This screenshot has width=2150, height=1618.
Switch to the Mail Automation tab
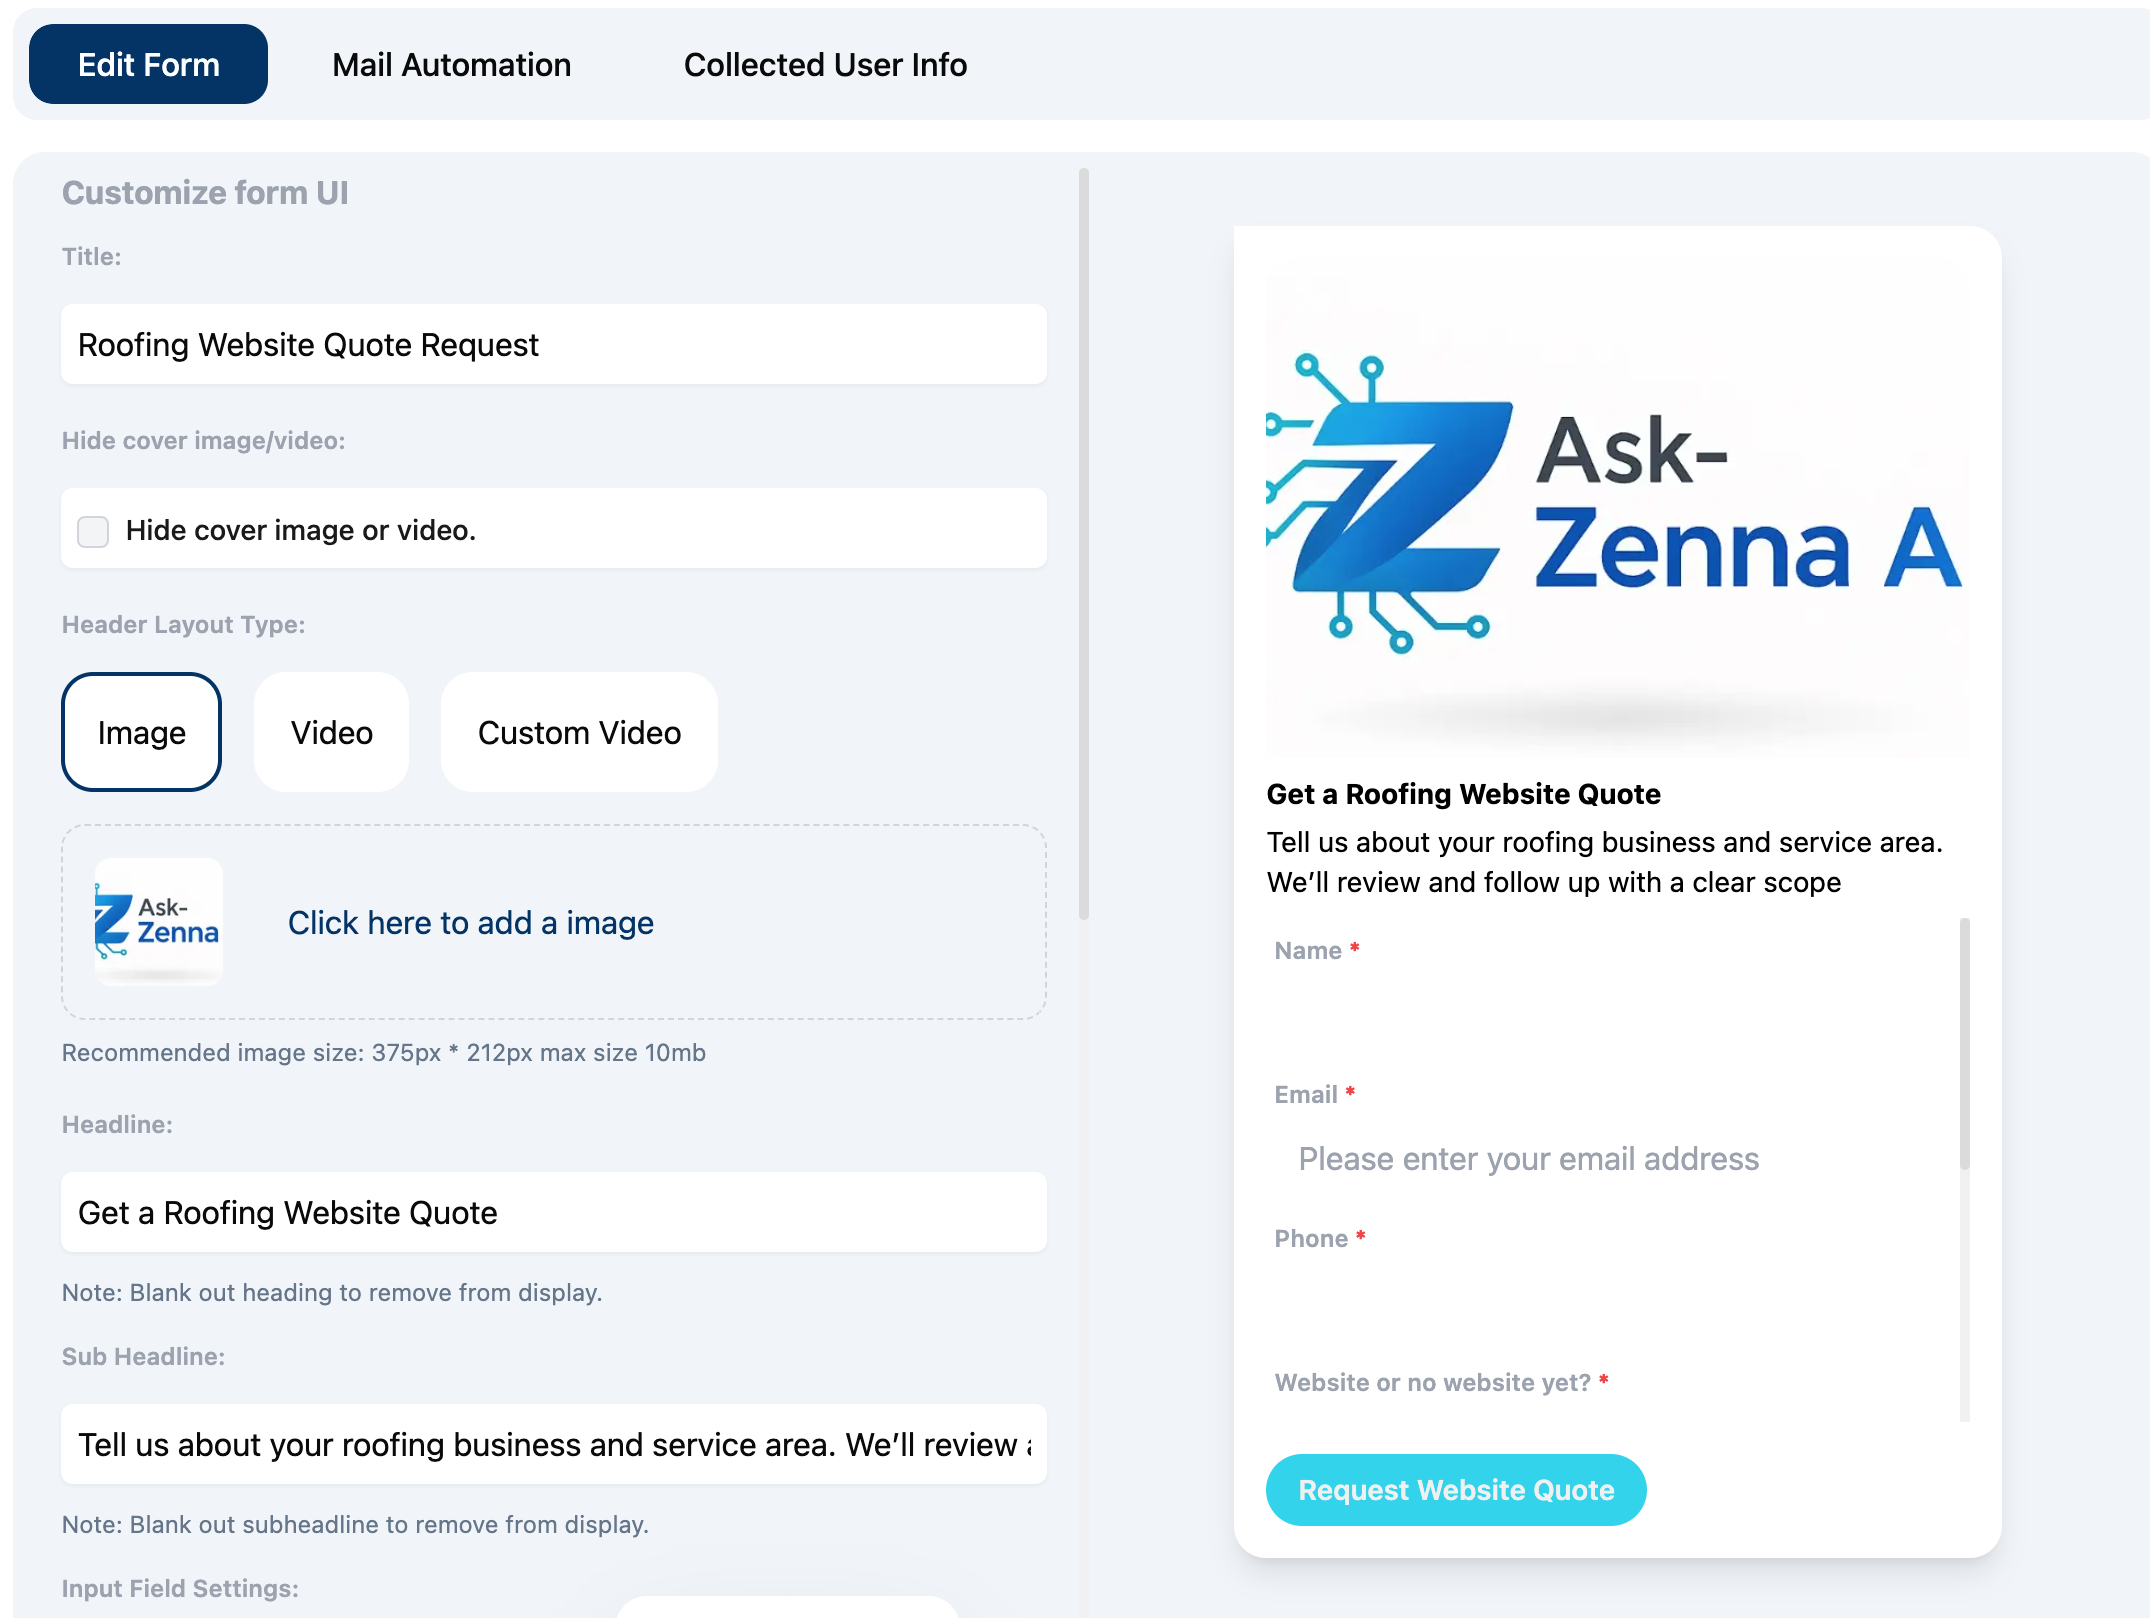pos(451,64)
